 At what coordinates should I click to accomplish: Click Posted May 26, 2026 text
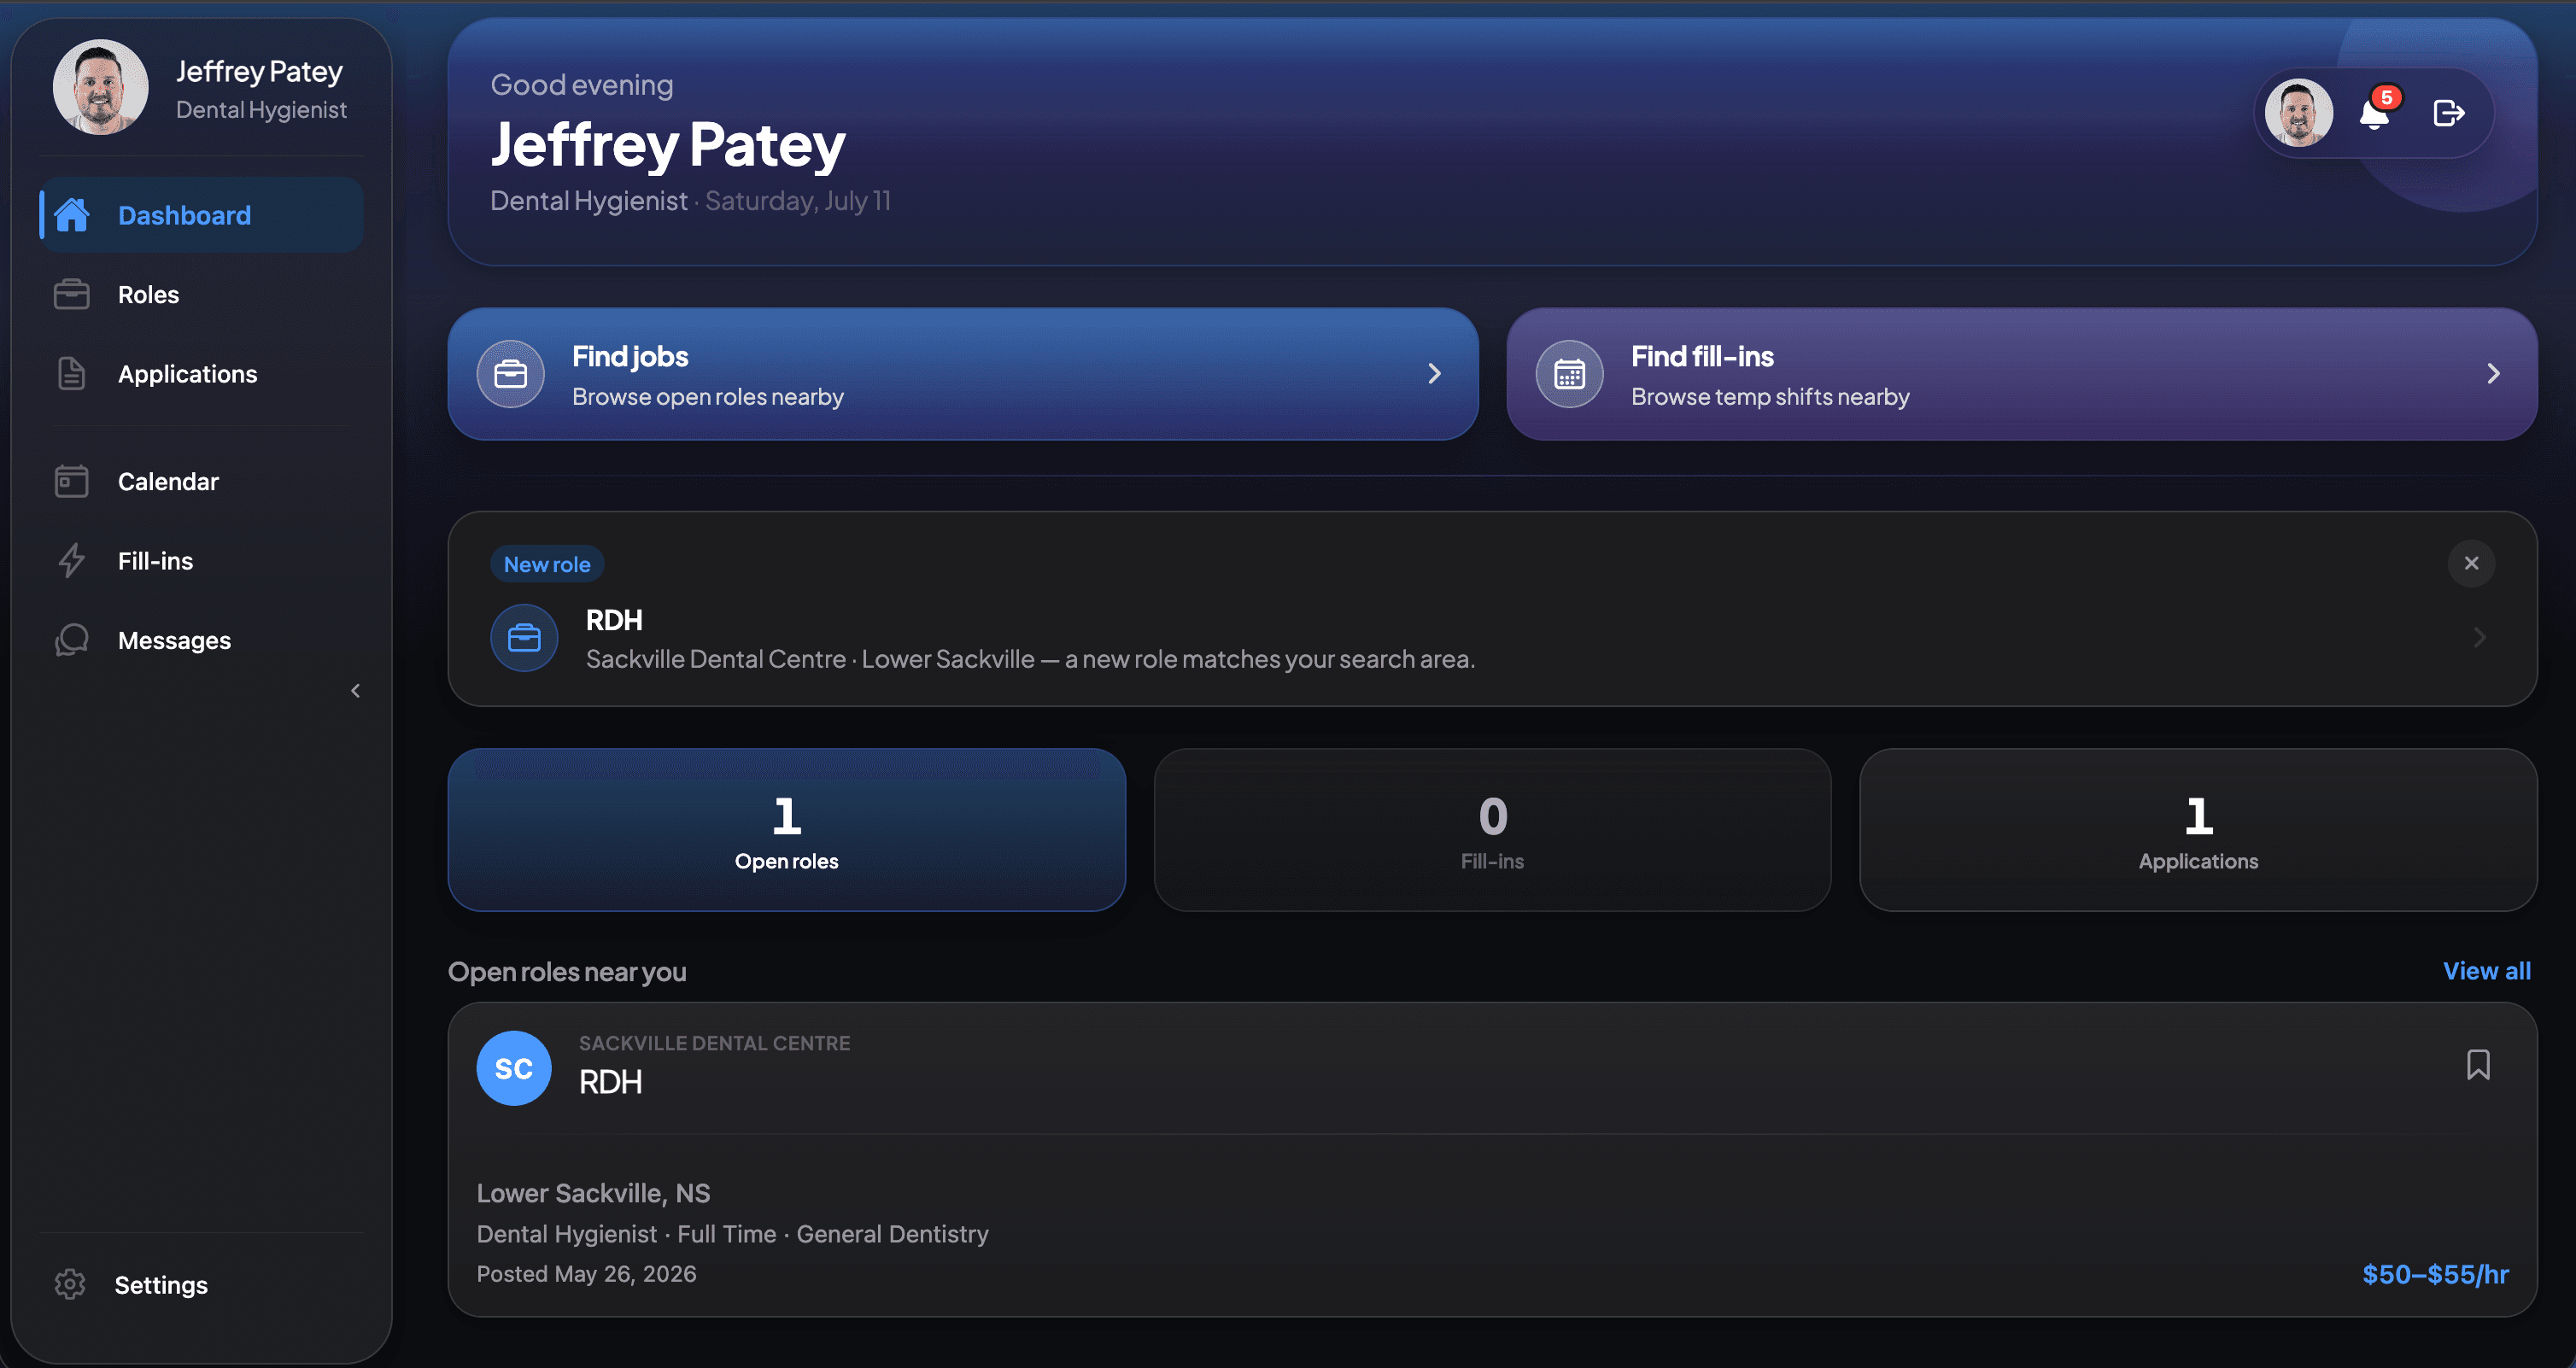point(587,1274)
